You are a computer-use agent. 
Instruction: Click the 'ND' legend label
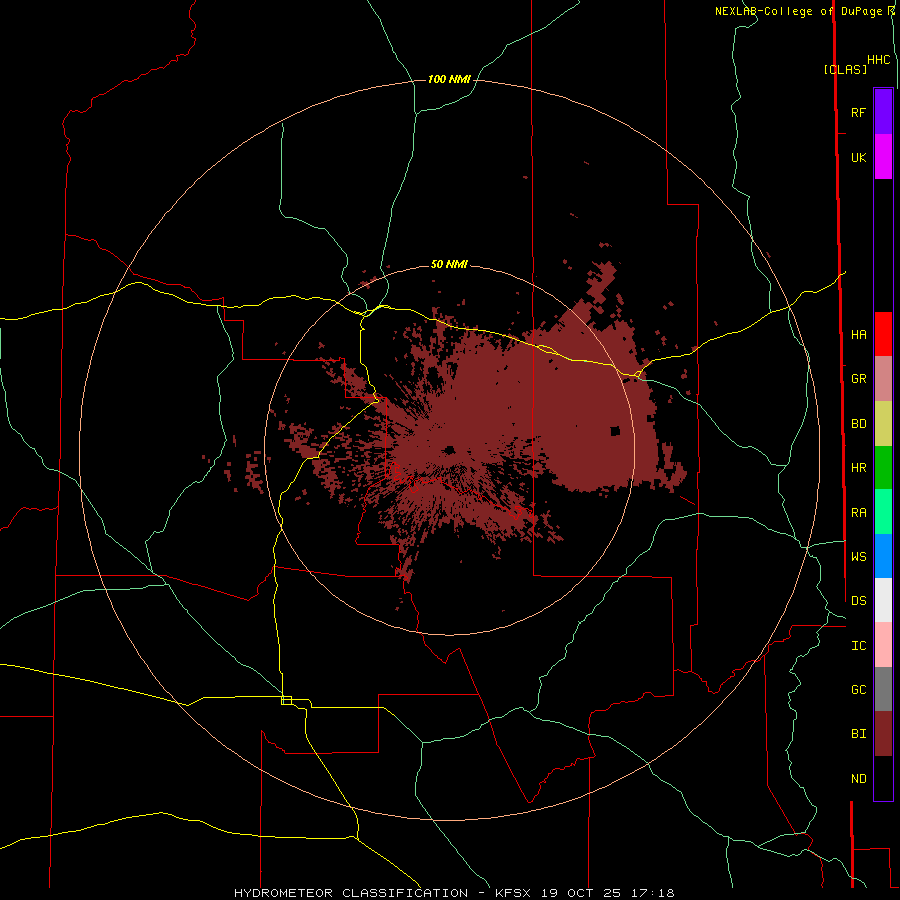point(858,779)
